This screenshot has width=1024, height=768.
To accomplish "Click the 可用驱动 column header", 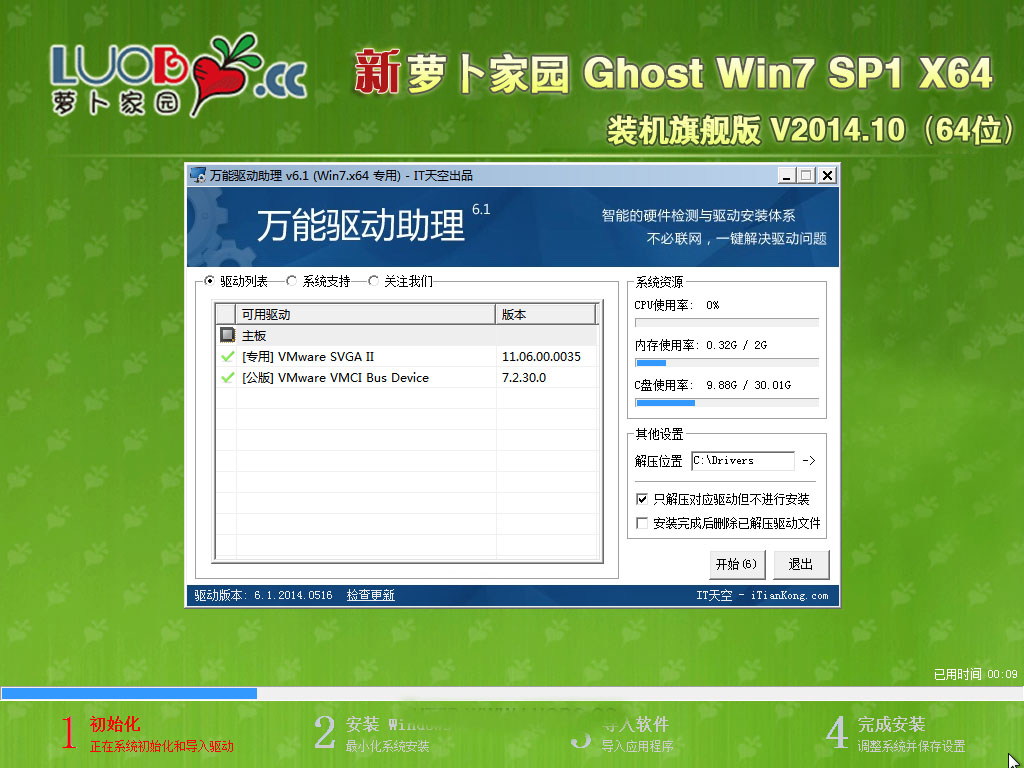I will point(365,314).
